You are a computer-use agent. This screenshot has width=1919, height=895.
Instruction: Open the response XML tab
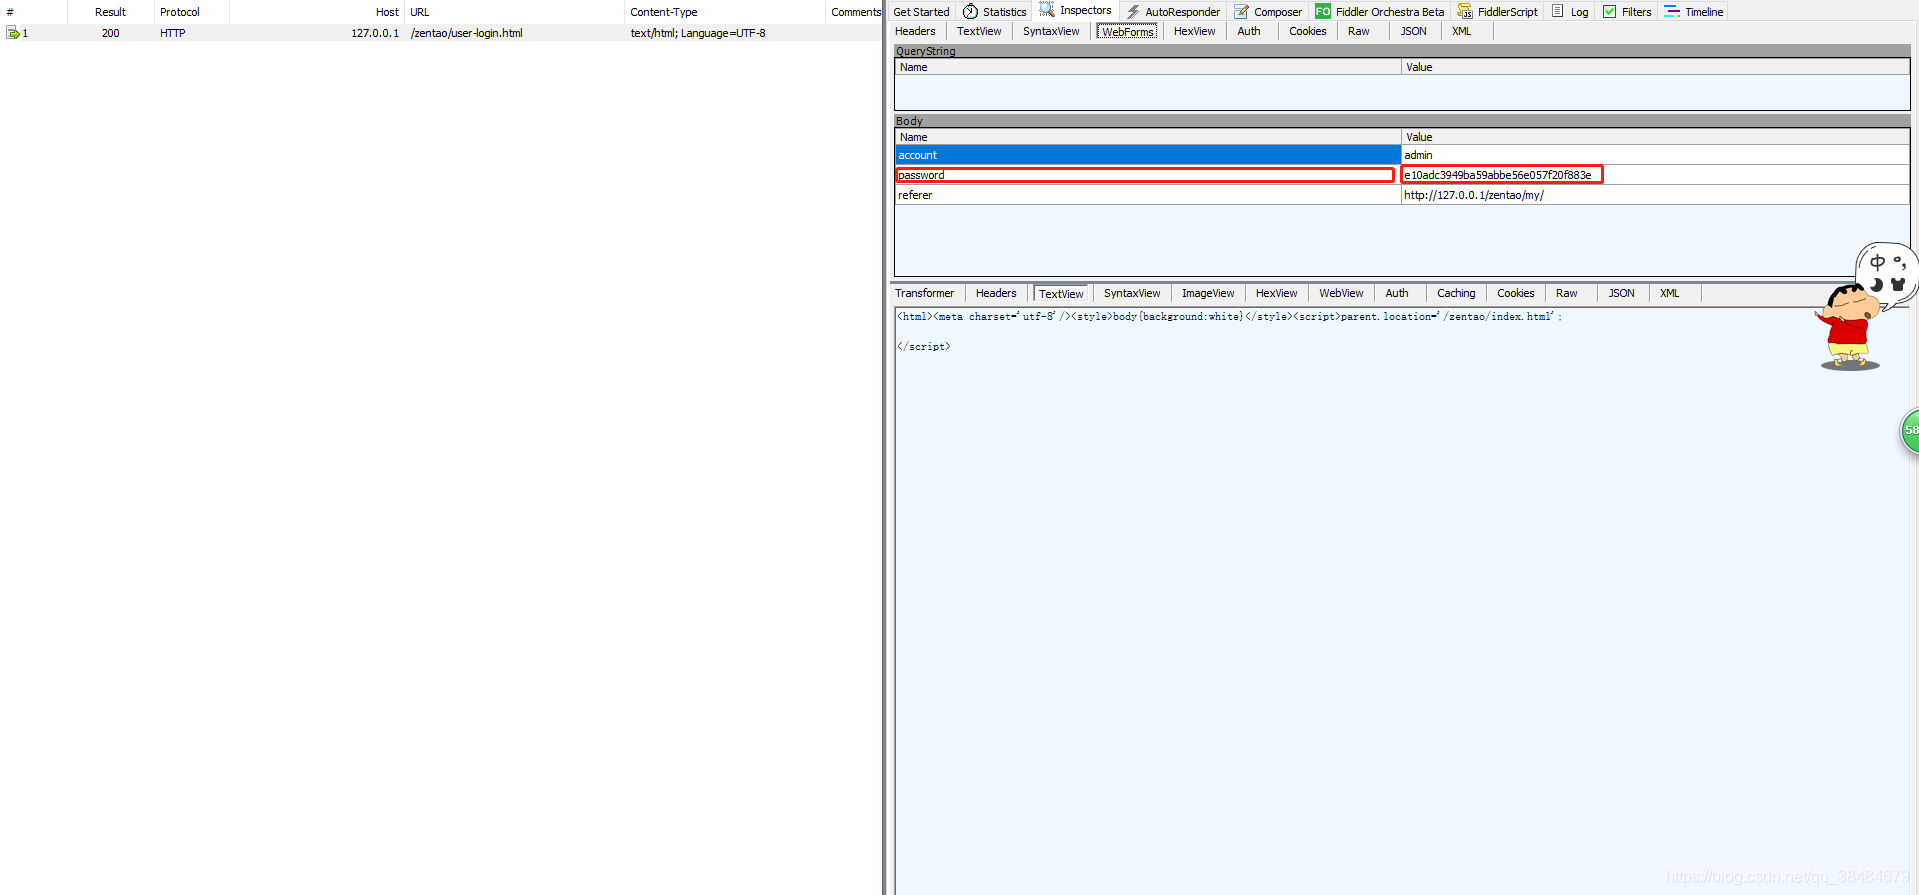pyautogui.click(x=1669, y=293)
